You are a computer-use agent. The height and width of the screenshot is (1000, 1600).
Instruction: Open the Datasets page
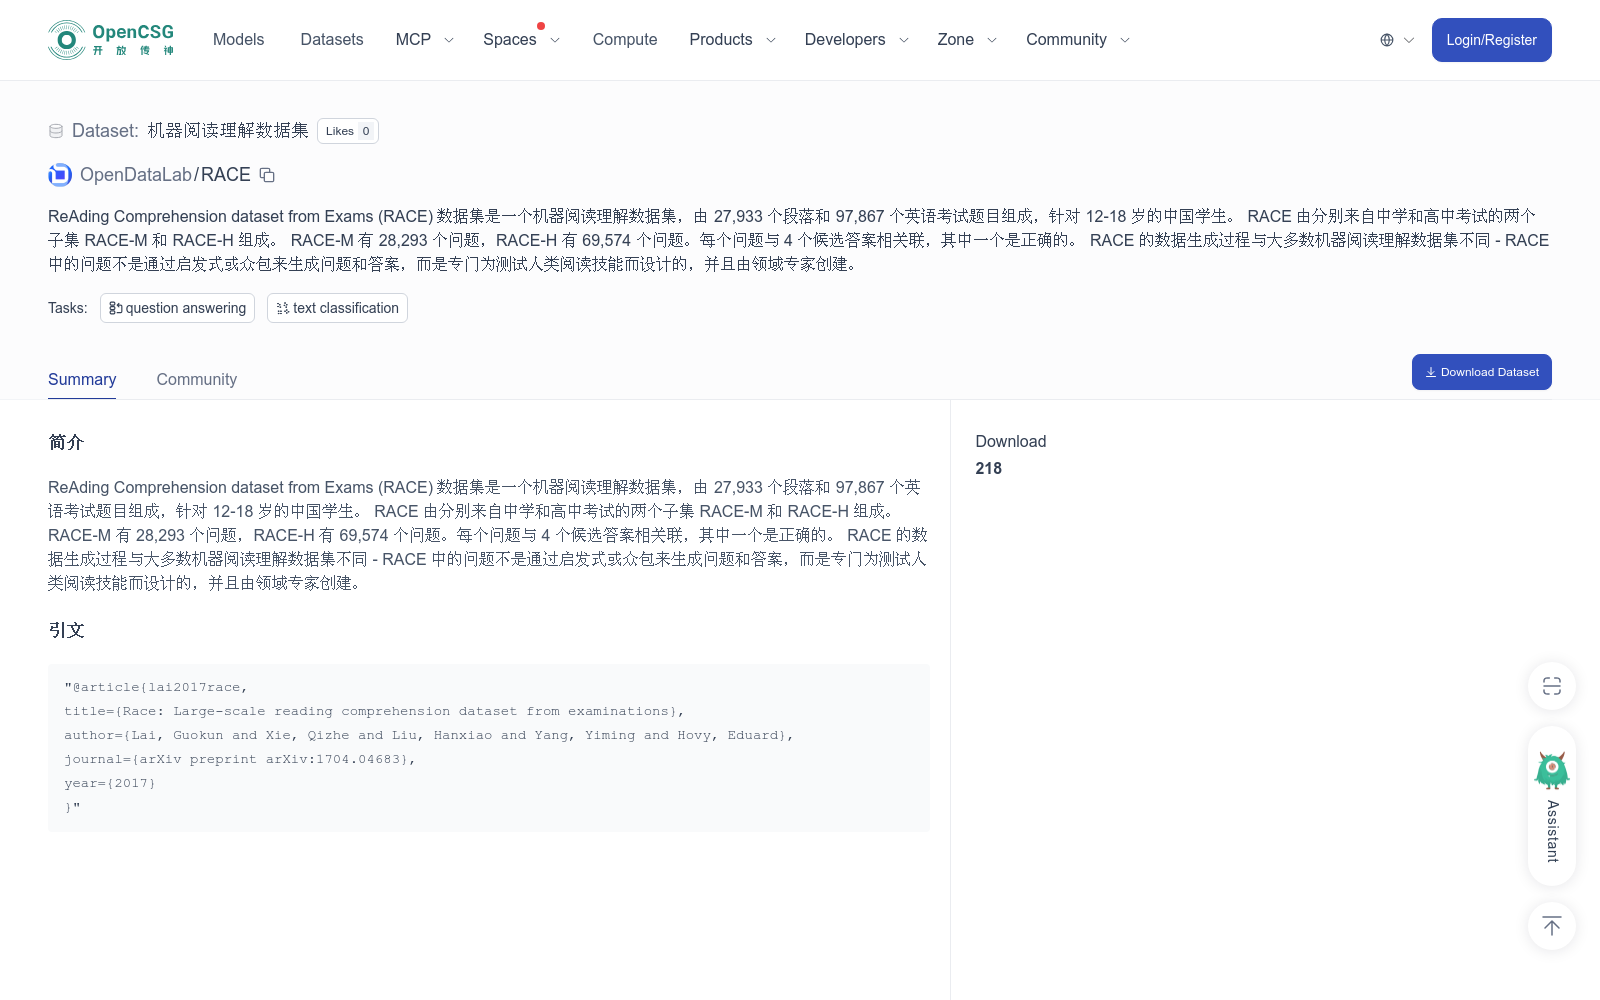click(x=332, y=40)
